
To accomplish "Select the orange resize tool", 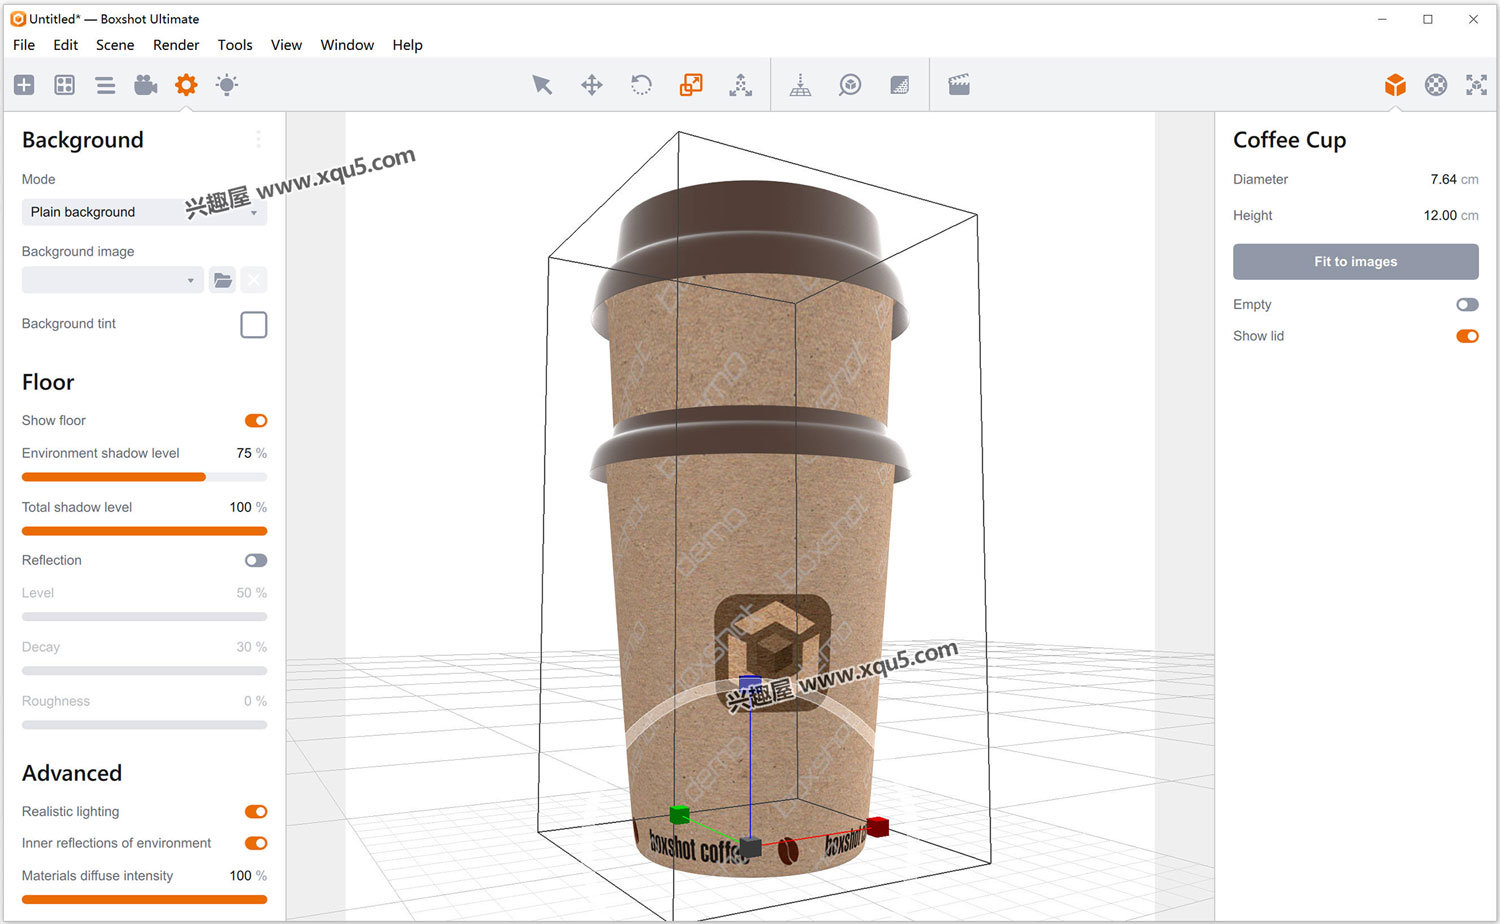I will click(691, 85).
